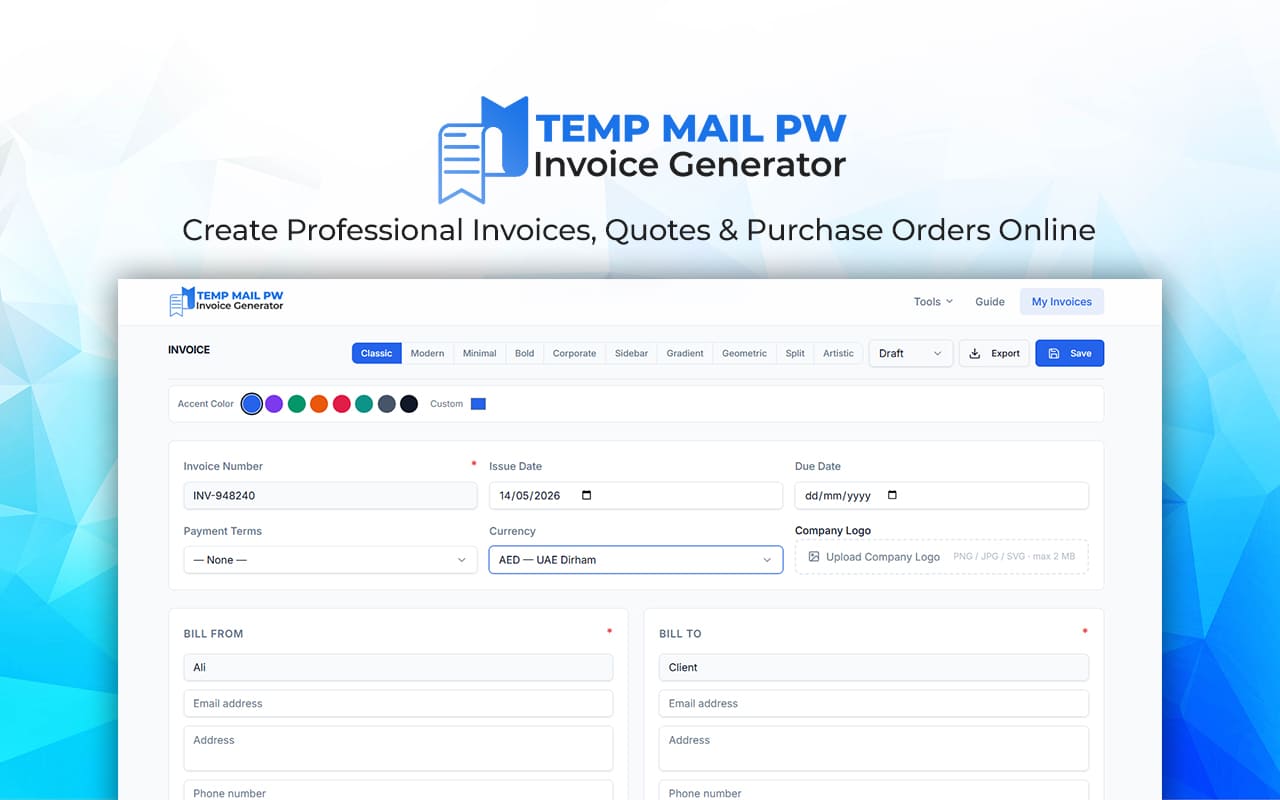Click the BILL TO heading

pyautogui.click(x=680, y=634)
